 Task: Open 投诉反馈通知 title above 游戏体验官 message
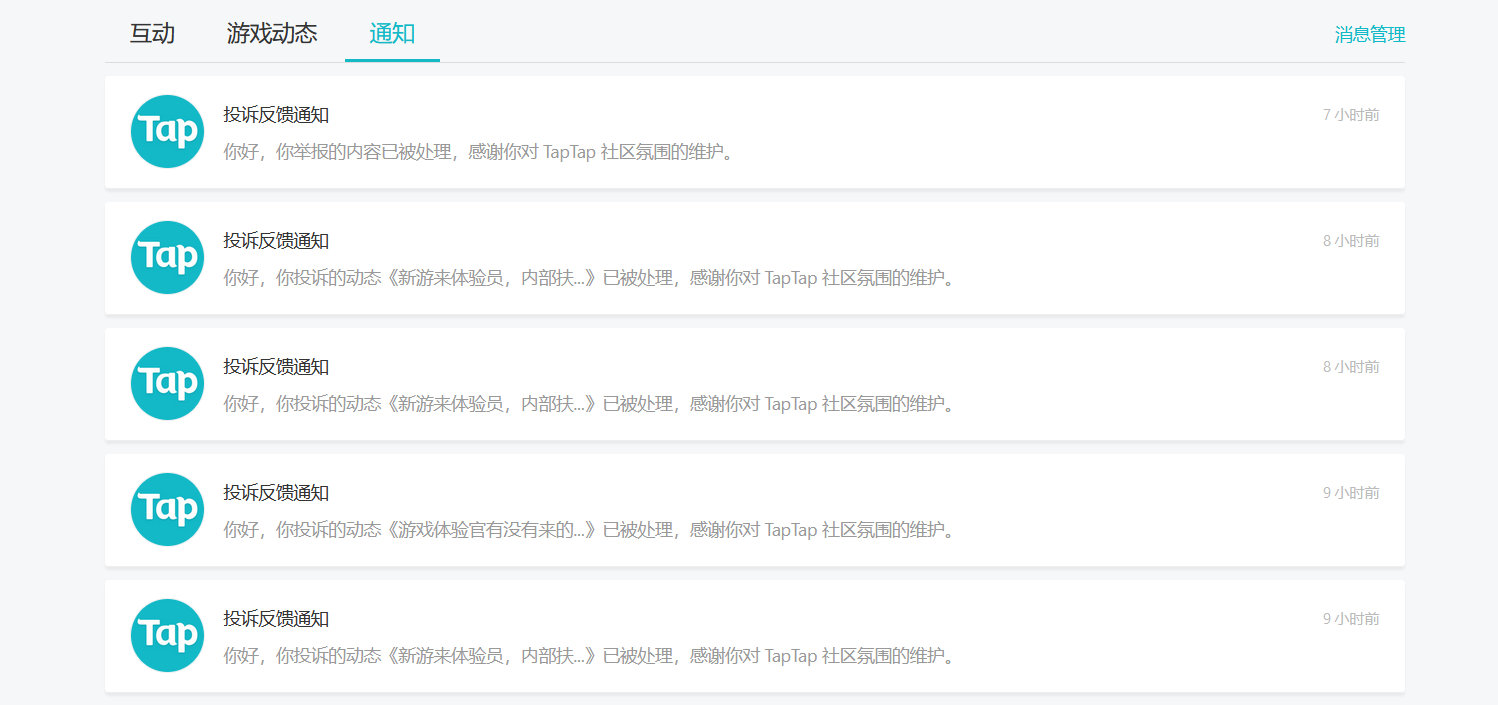coord(276,493)
